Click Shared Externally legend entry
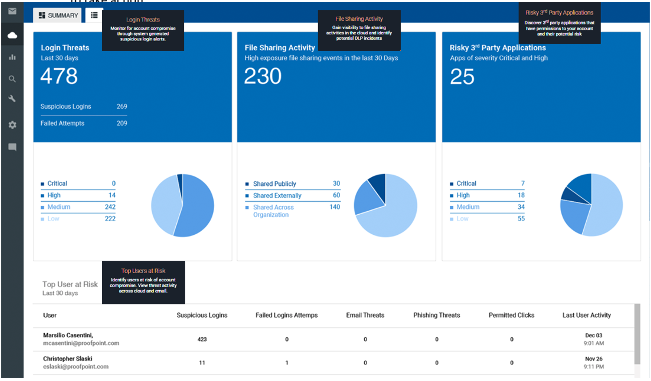Viewport: 651px width, 381px height. tap(293, 195)
